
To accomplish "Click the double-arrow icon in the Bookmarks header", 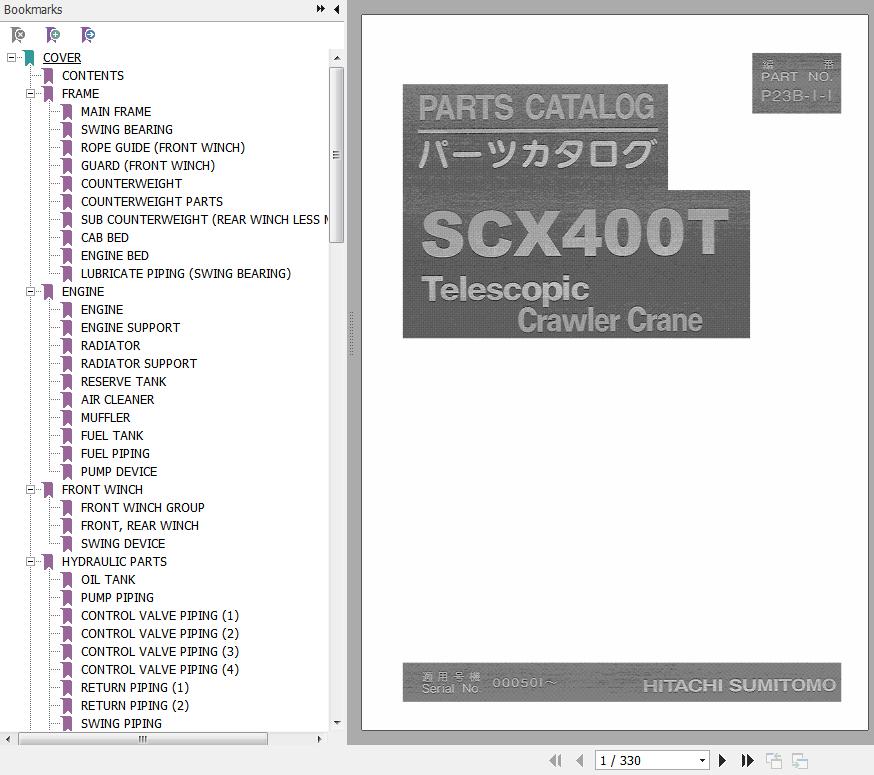I will pyautogui.click(x=320, y=9).
